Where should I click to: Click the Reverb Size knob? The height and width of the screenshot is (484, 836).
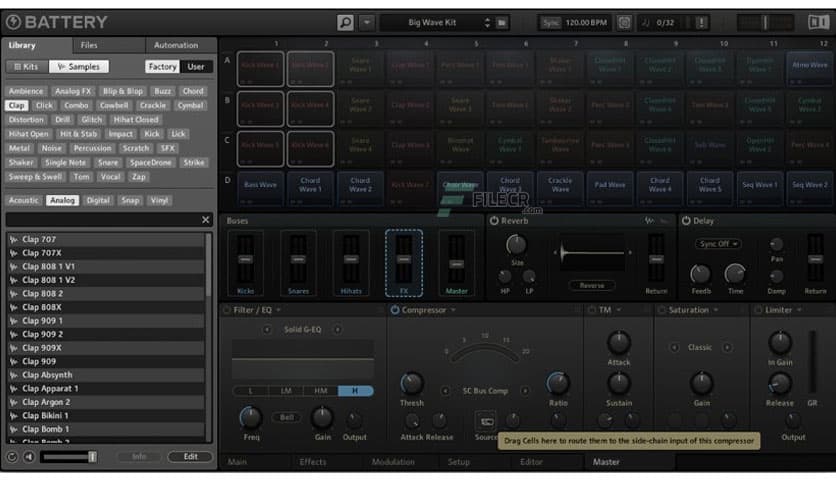click(516, 245)
